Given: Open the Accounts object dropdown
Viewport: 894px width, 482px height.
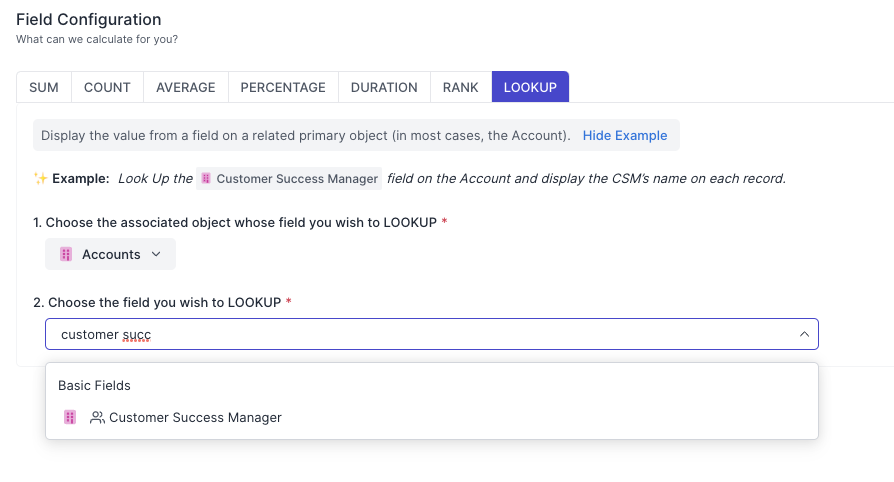Looking at the screenshot, I should [110, 254].
